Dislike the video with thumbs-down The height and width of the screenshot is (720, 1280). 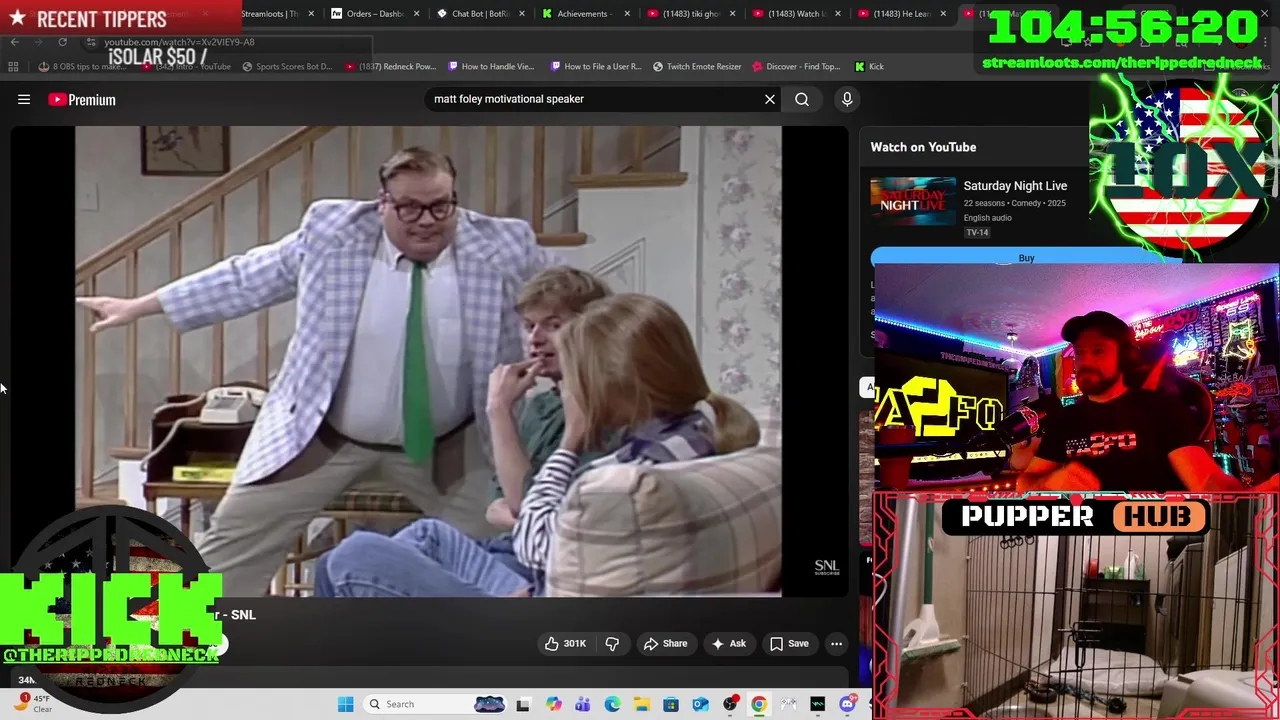pyautogui.click(x=612, y=643)
